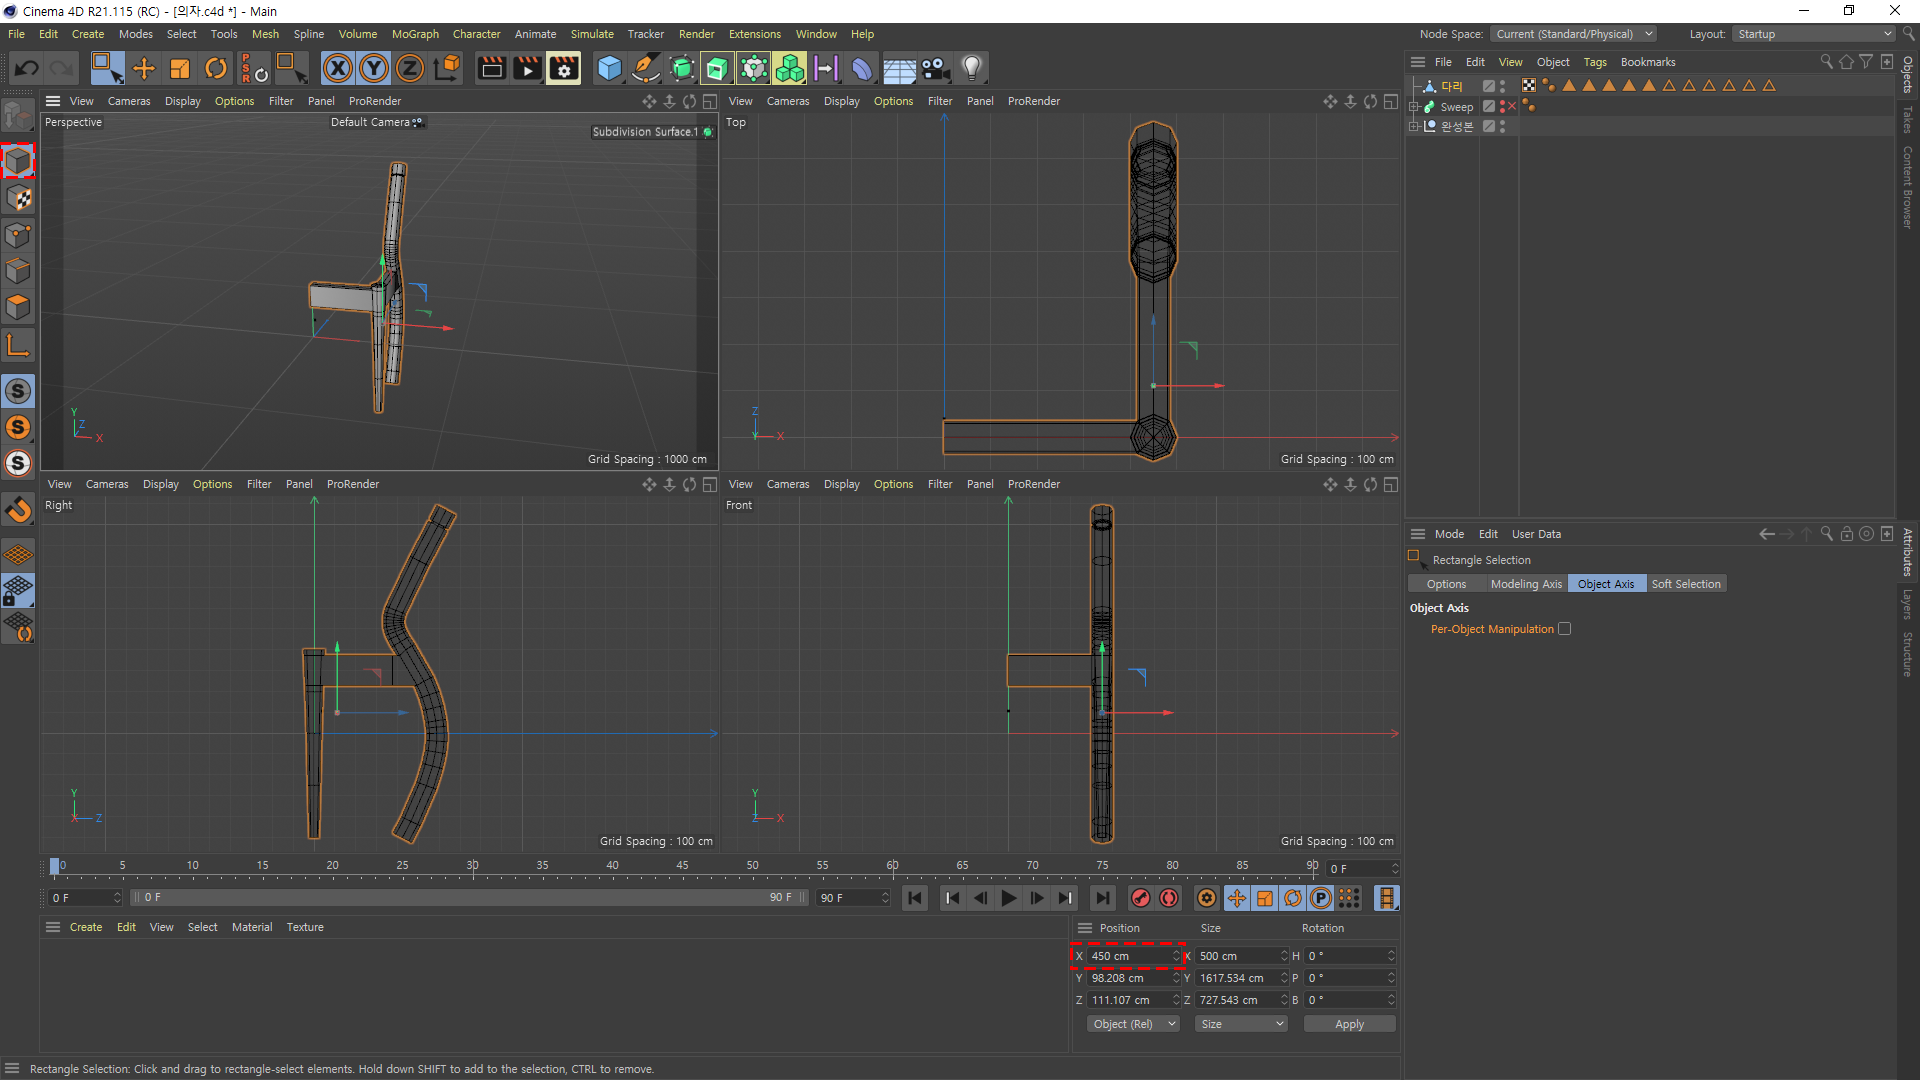1920x1080 pixels.
Task: Open the MoGraph menu
Action: tap(415, 34)
